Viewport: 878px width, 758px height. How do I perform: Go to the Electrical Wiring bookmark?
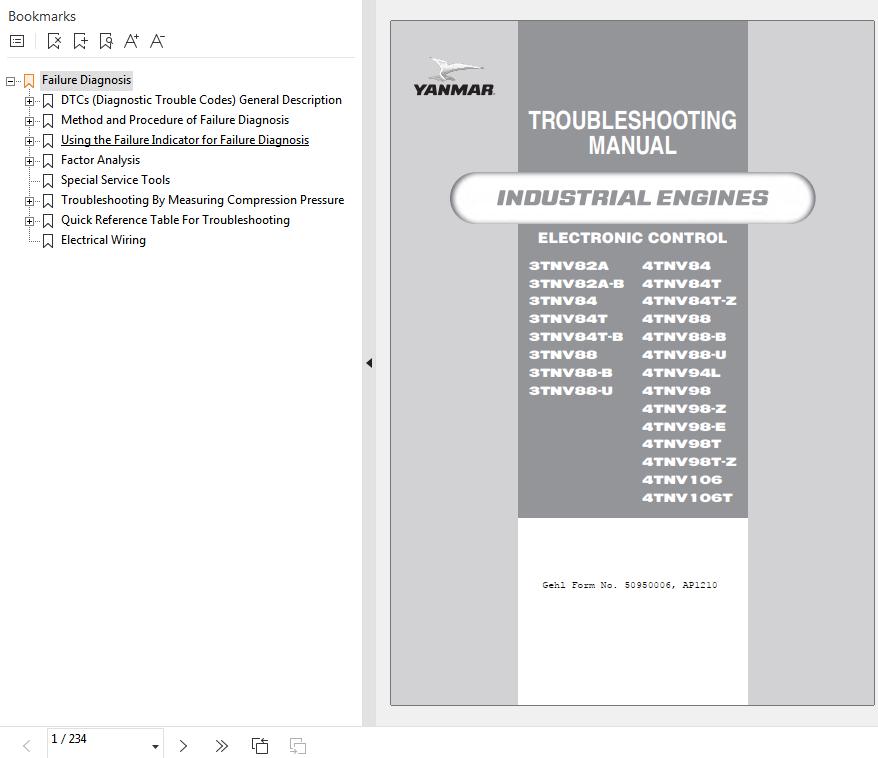103,240
